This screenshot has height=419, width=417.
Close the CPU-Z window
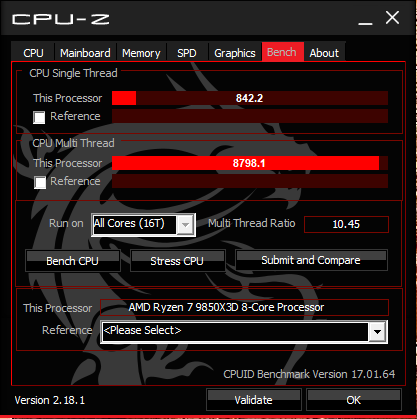pos(392,18)
